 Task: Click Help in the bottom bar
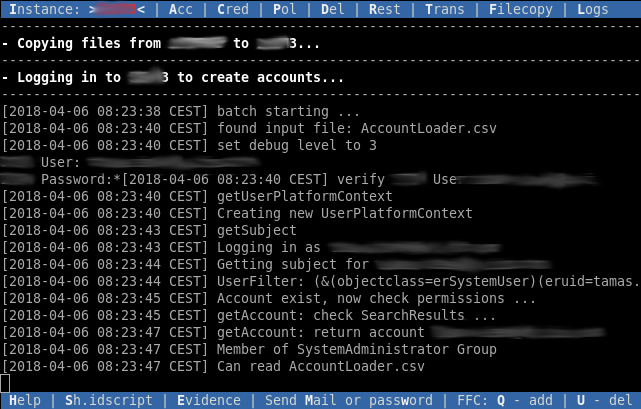(25, 400)
